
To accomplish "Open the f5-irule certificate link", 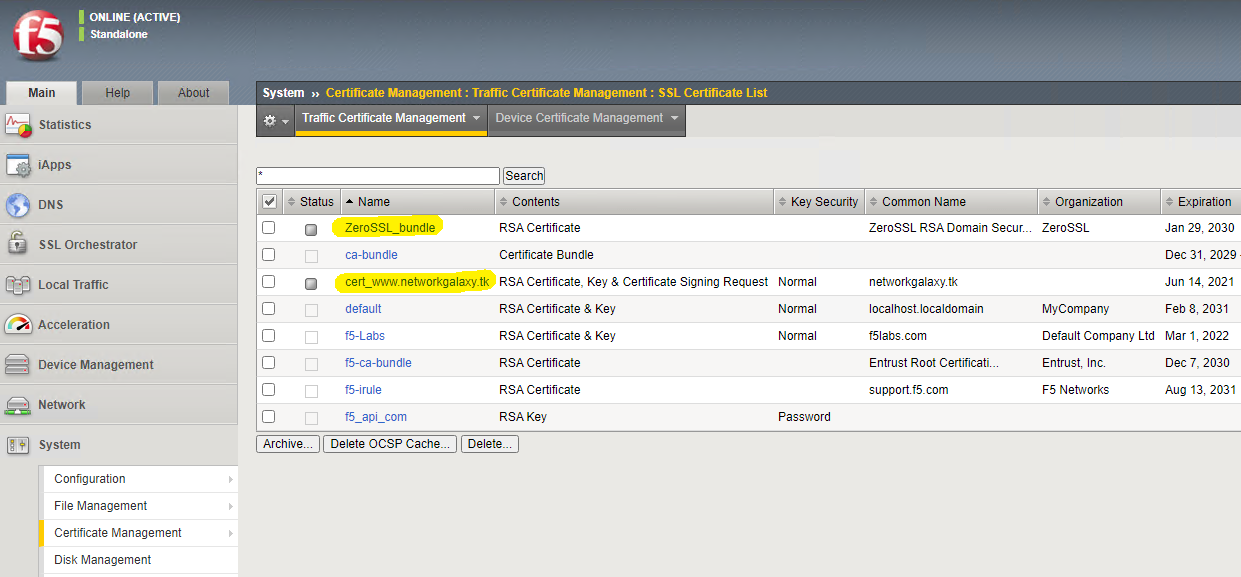I will tap(363, 390).
